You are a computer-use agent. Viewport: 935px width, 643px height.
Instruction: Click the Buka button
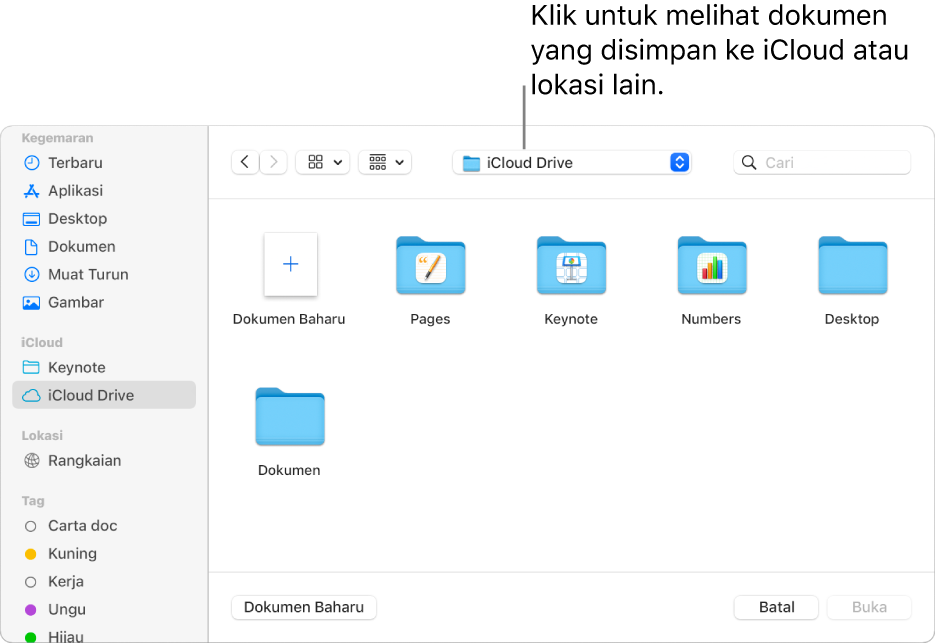click(869, 607)
